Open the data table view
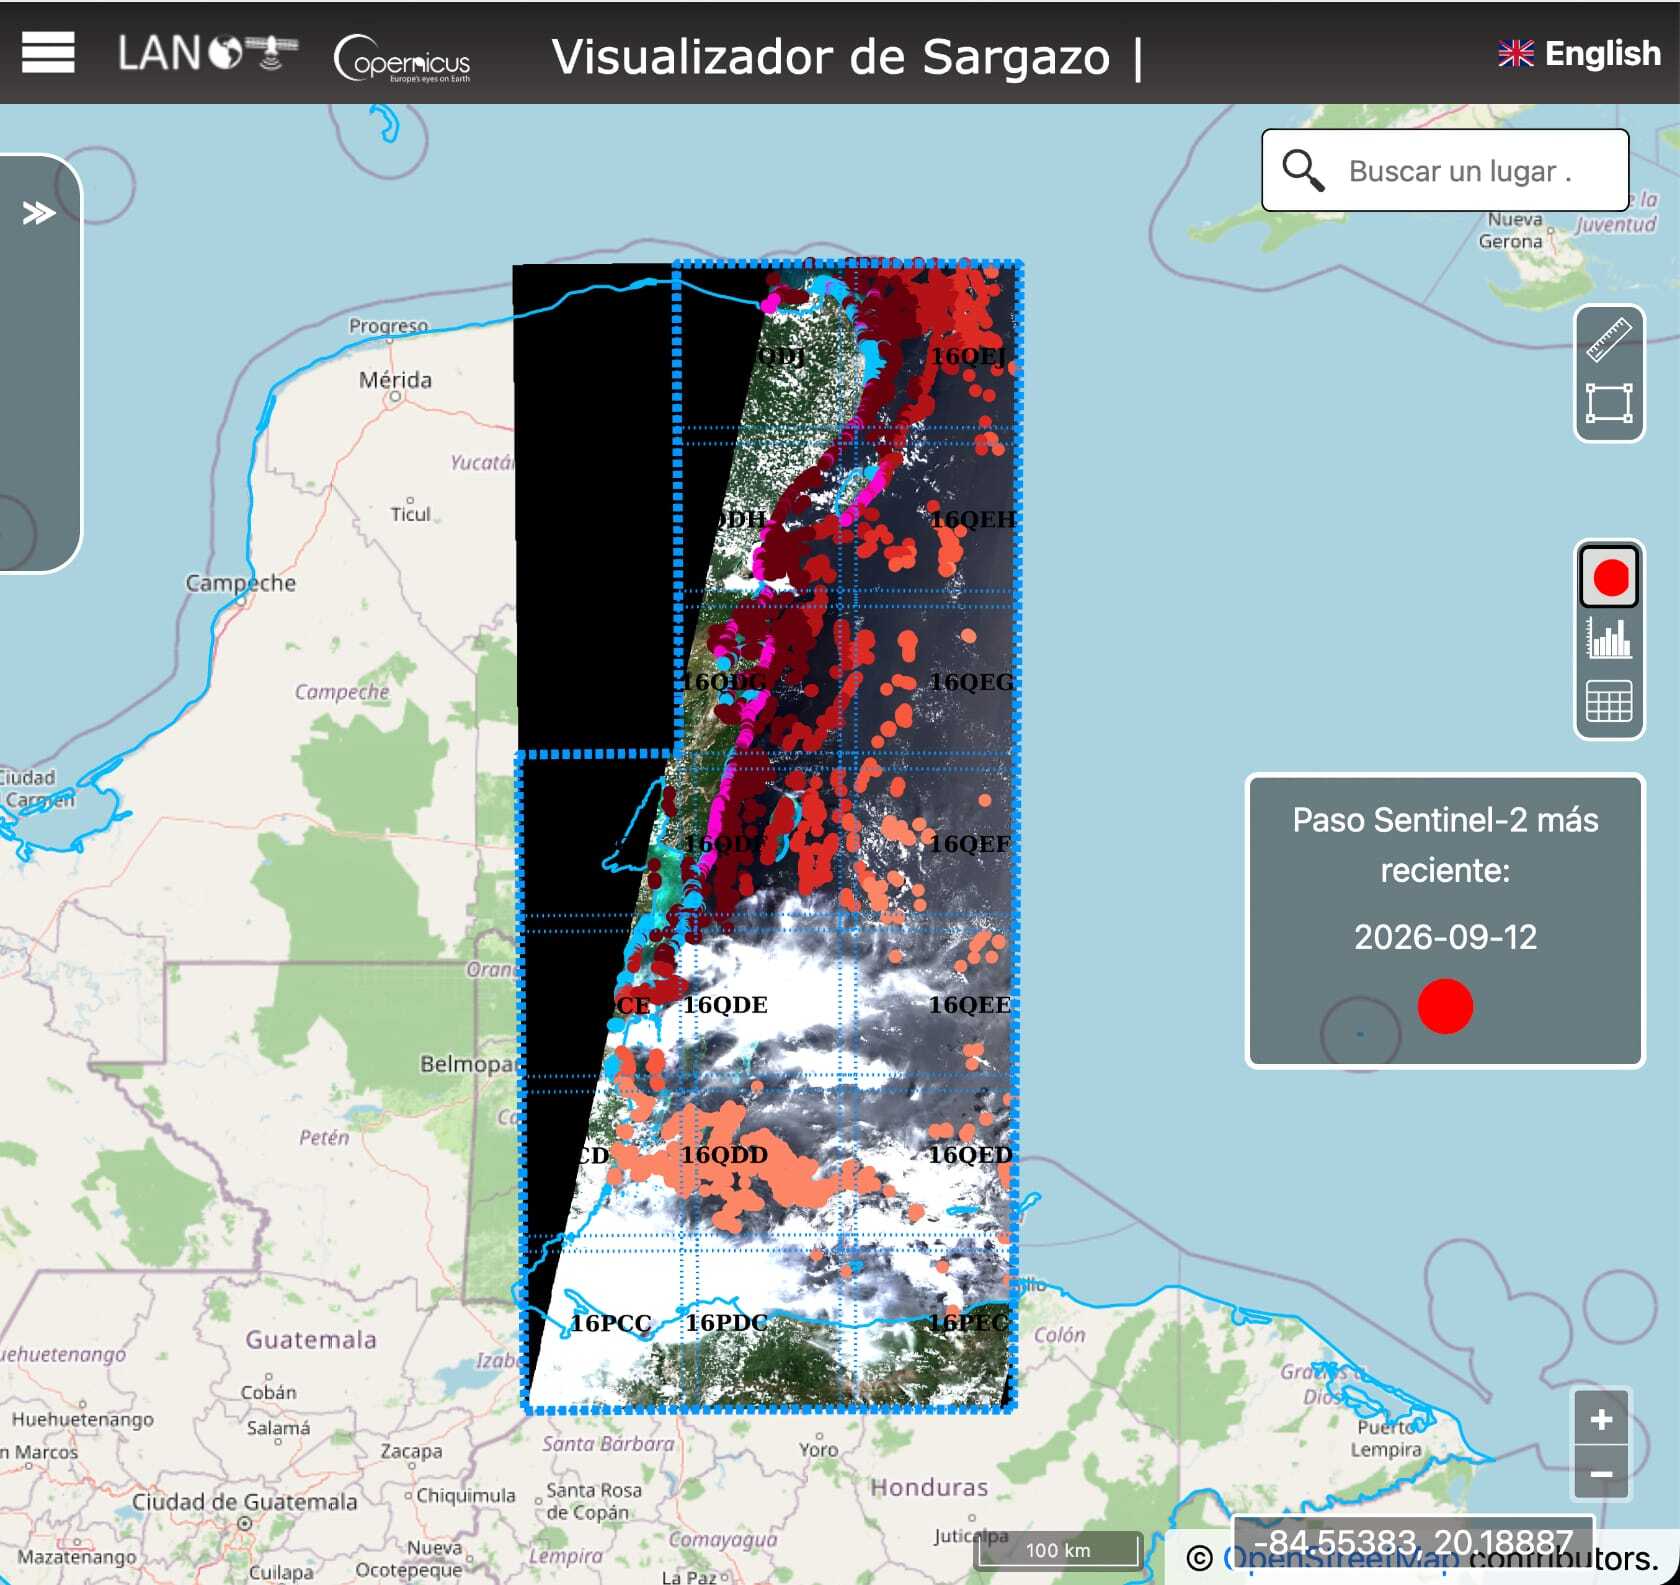This screenshot has width=1680, height=1585. pos(1609,701)
